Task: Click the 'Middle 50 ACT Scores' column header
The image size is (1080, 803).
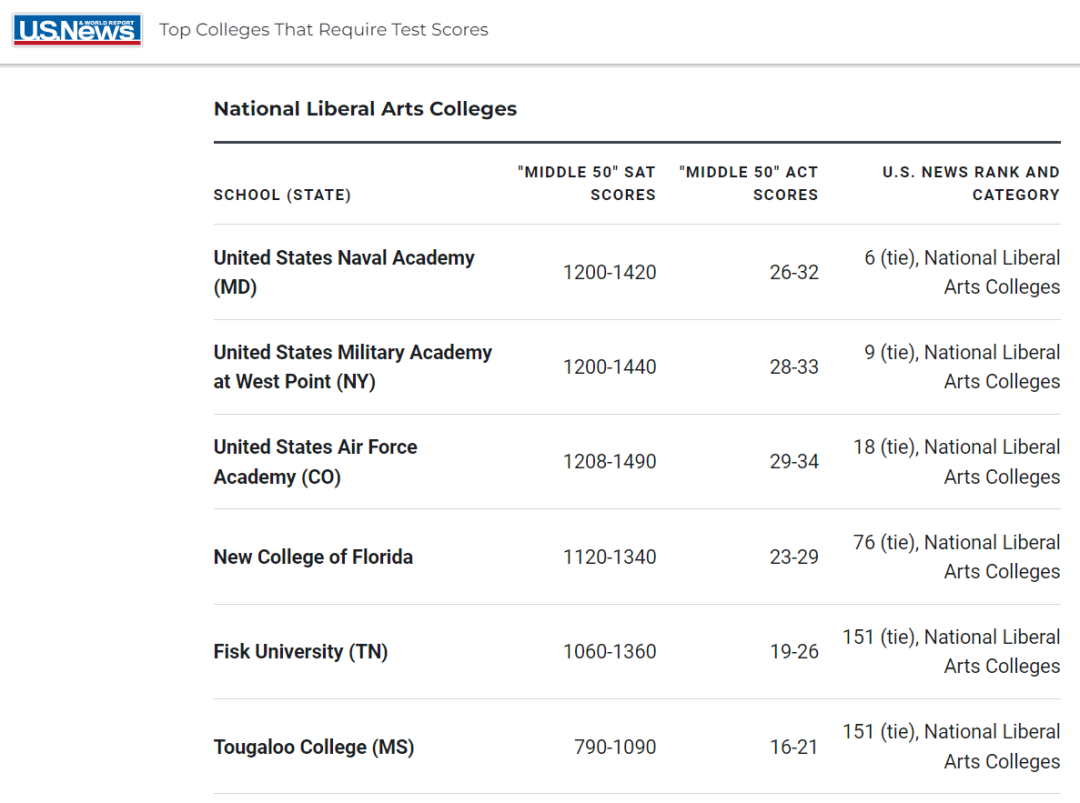Action: pos(749,183)
